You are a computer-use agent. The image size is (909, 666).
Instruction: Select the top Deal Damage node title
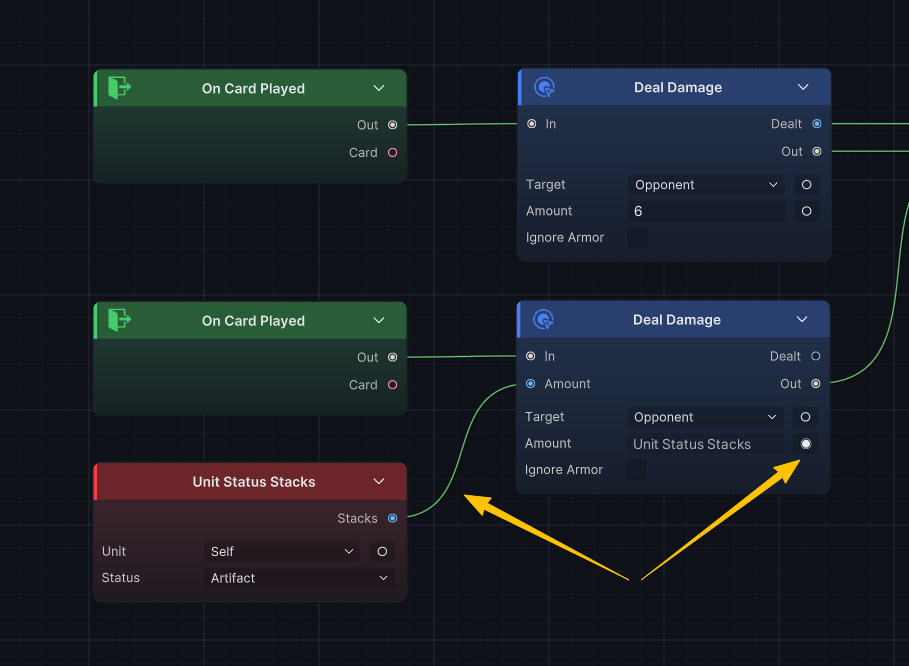click(x=678, y=88)
